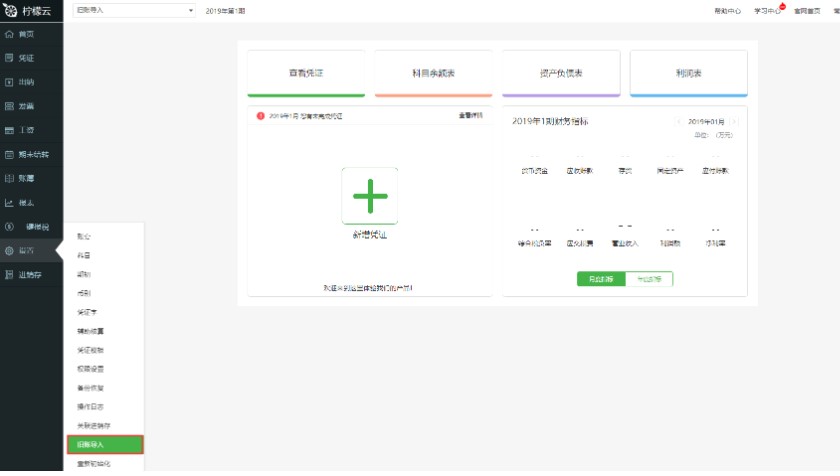The height and width of the screenshot is (476, 840).
Task: Open 关联进销存 in the settings submenu
Action: tap(94, 426)
